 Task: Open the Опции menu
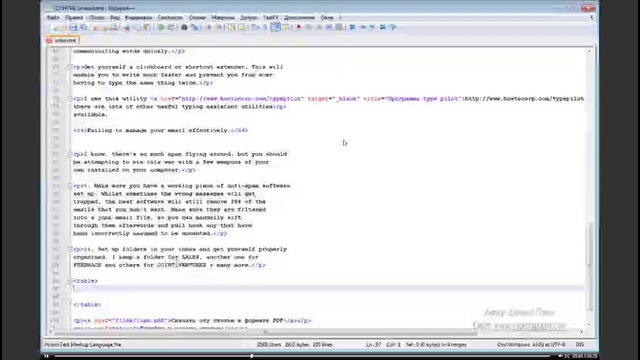[x=197, y=18]
